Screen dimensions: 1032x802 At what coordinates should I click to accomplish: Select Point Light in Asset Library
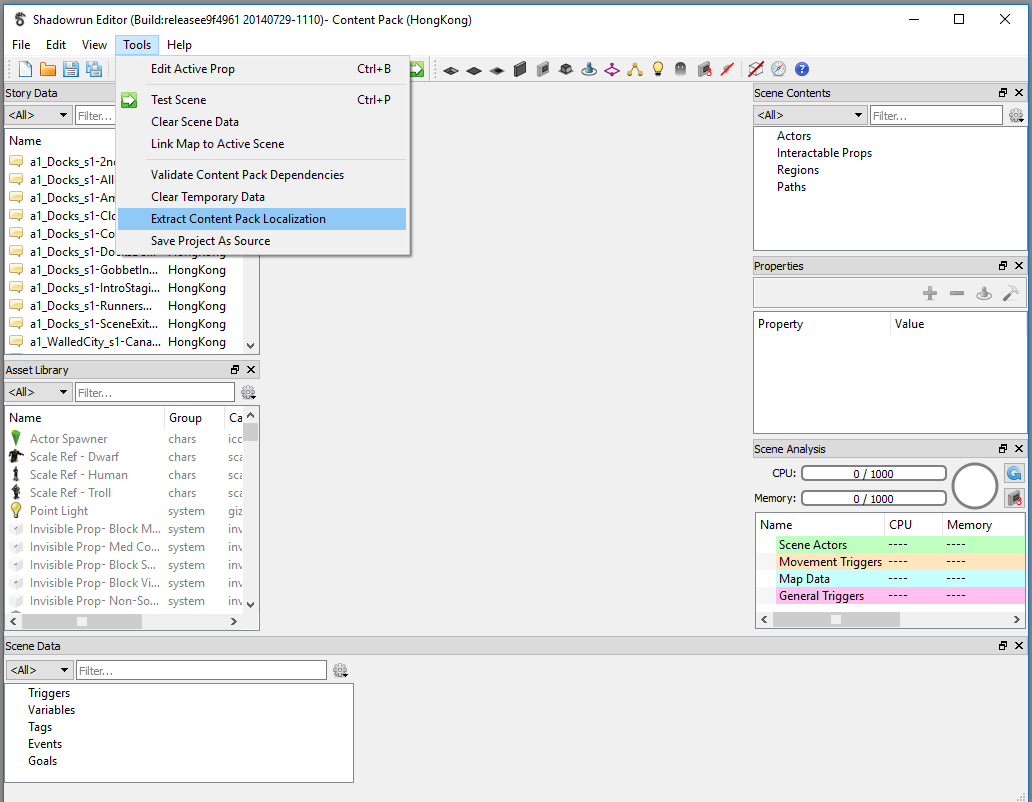[x=59, y=511]
